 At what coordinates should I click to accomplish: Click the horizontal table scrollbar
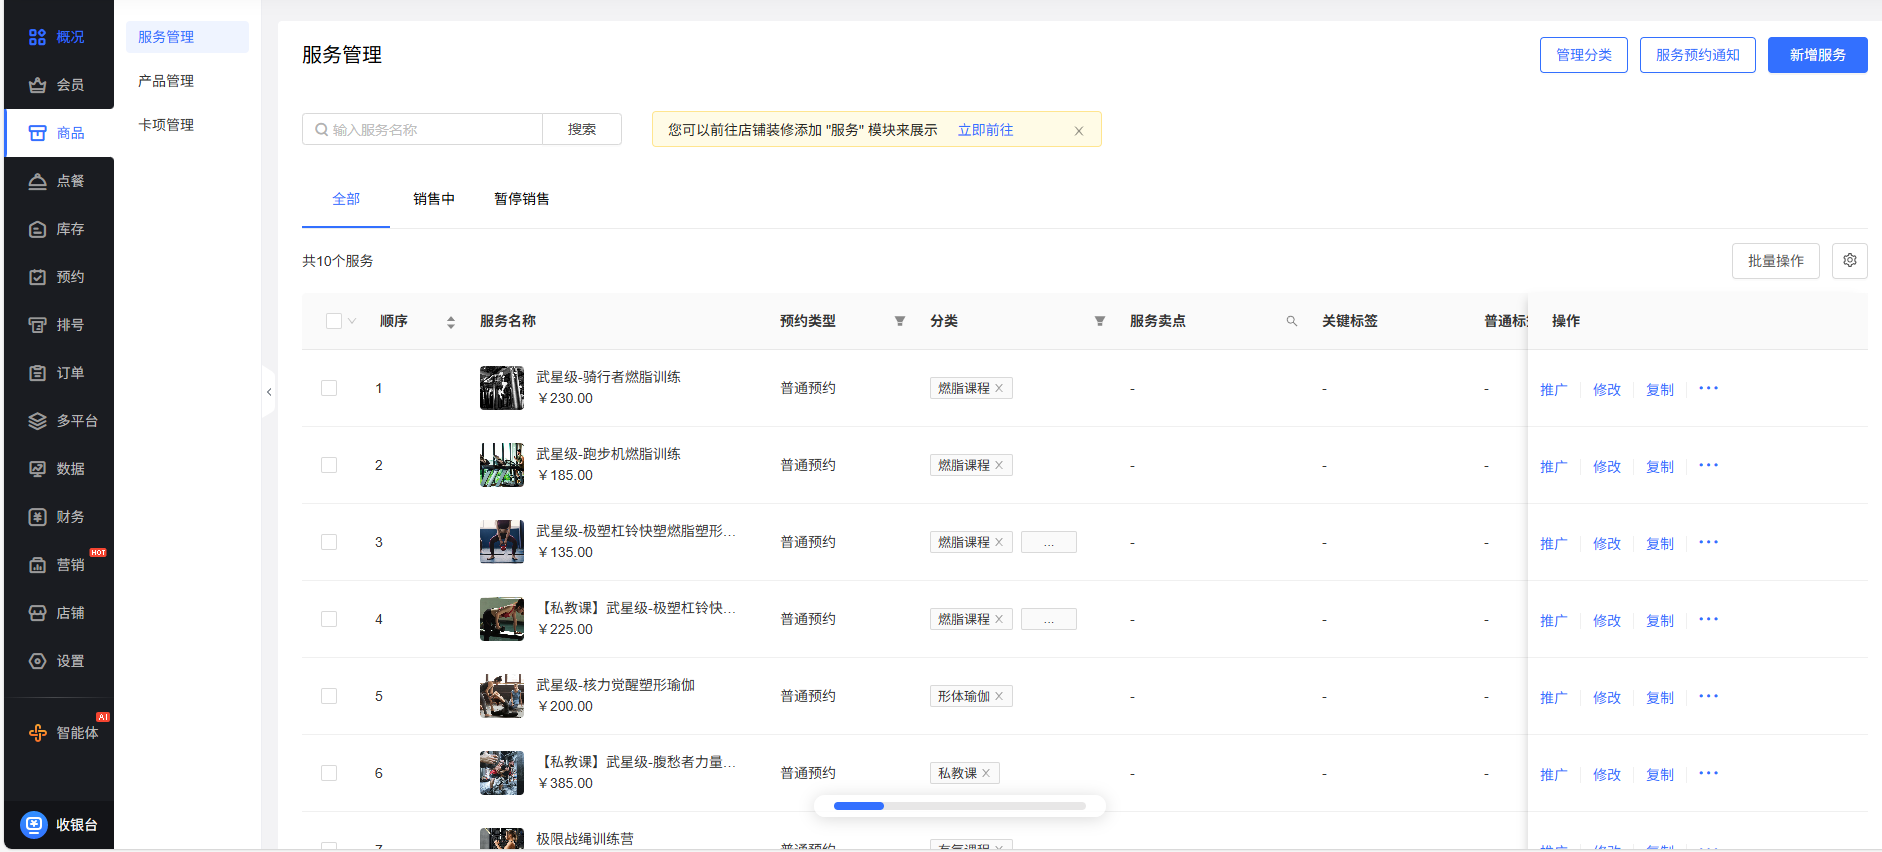pos(959,806)
